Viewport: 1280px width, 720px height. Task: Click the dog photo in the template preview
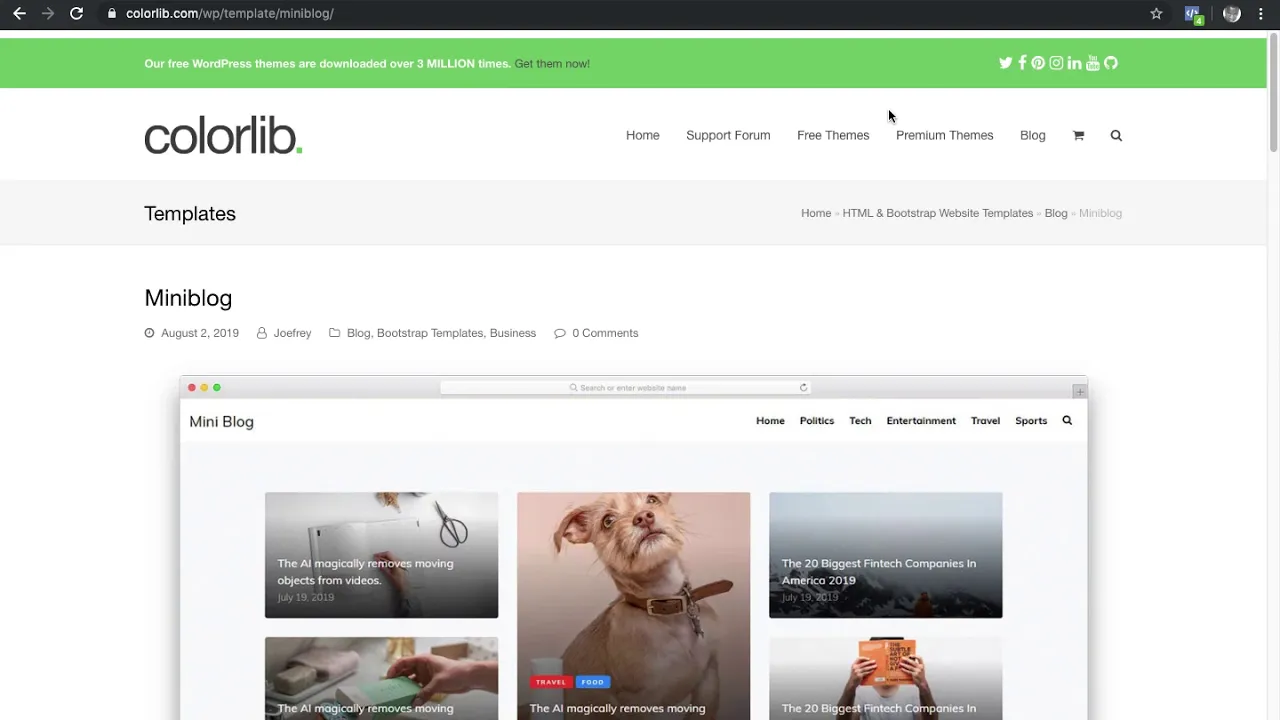click(633, 605)
